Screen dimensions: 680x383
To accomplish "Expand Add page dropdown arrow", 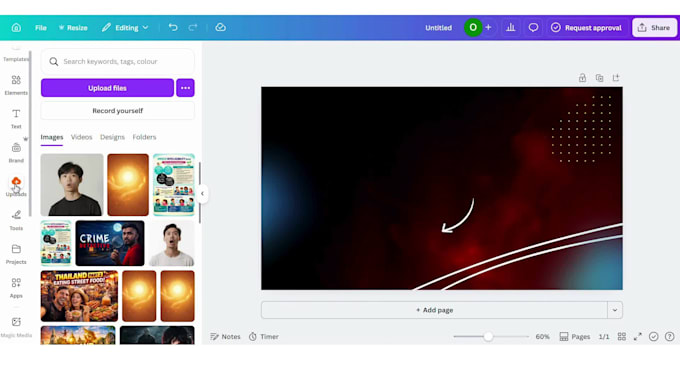I will (615, 310).
